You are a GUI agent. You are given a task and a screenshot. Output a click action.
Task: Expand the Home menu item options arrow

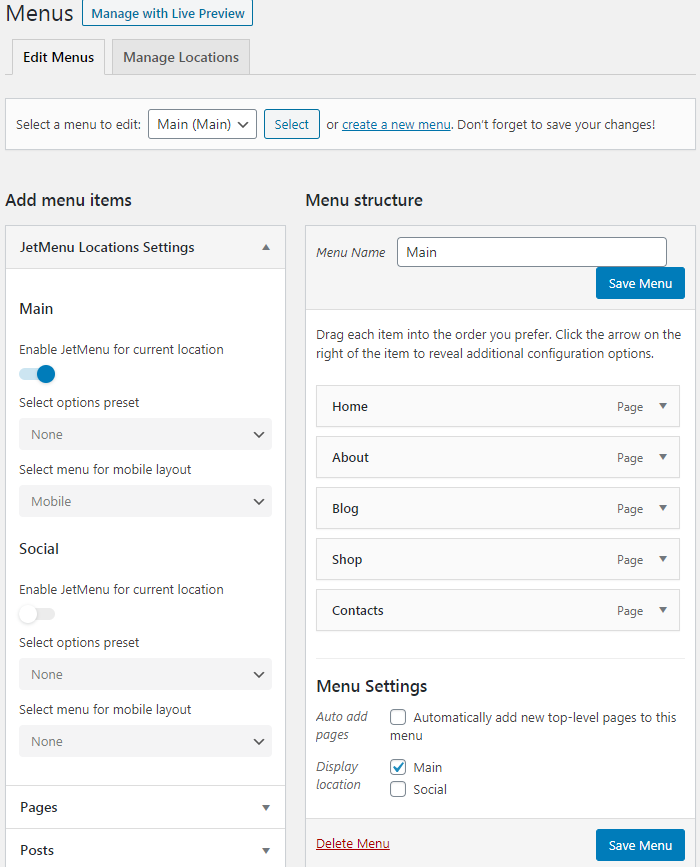point(663,406)
